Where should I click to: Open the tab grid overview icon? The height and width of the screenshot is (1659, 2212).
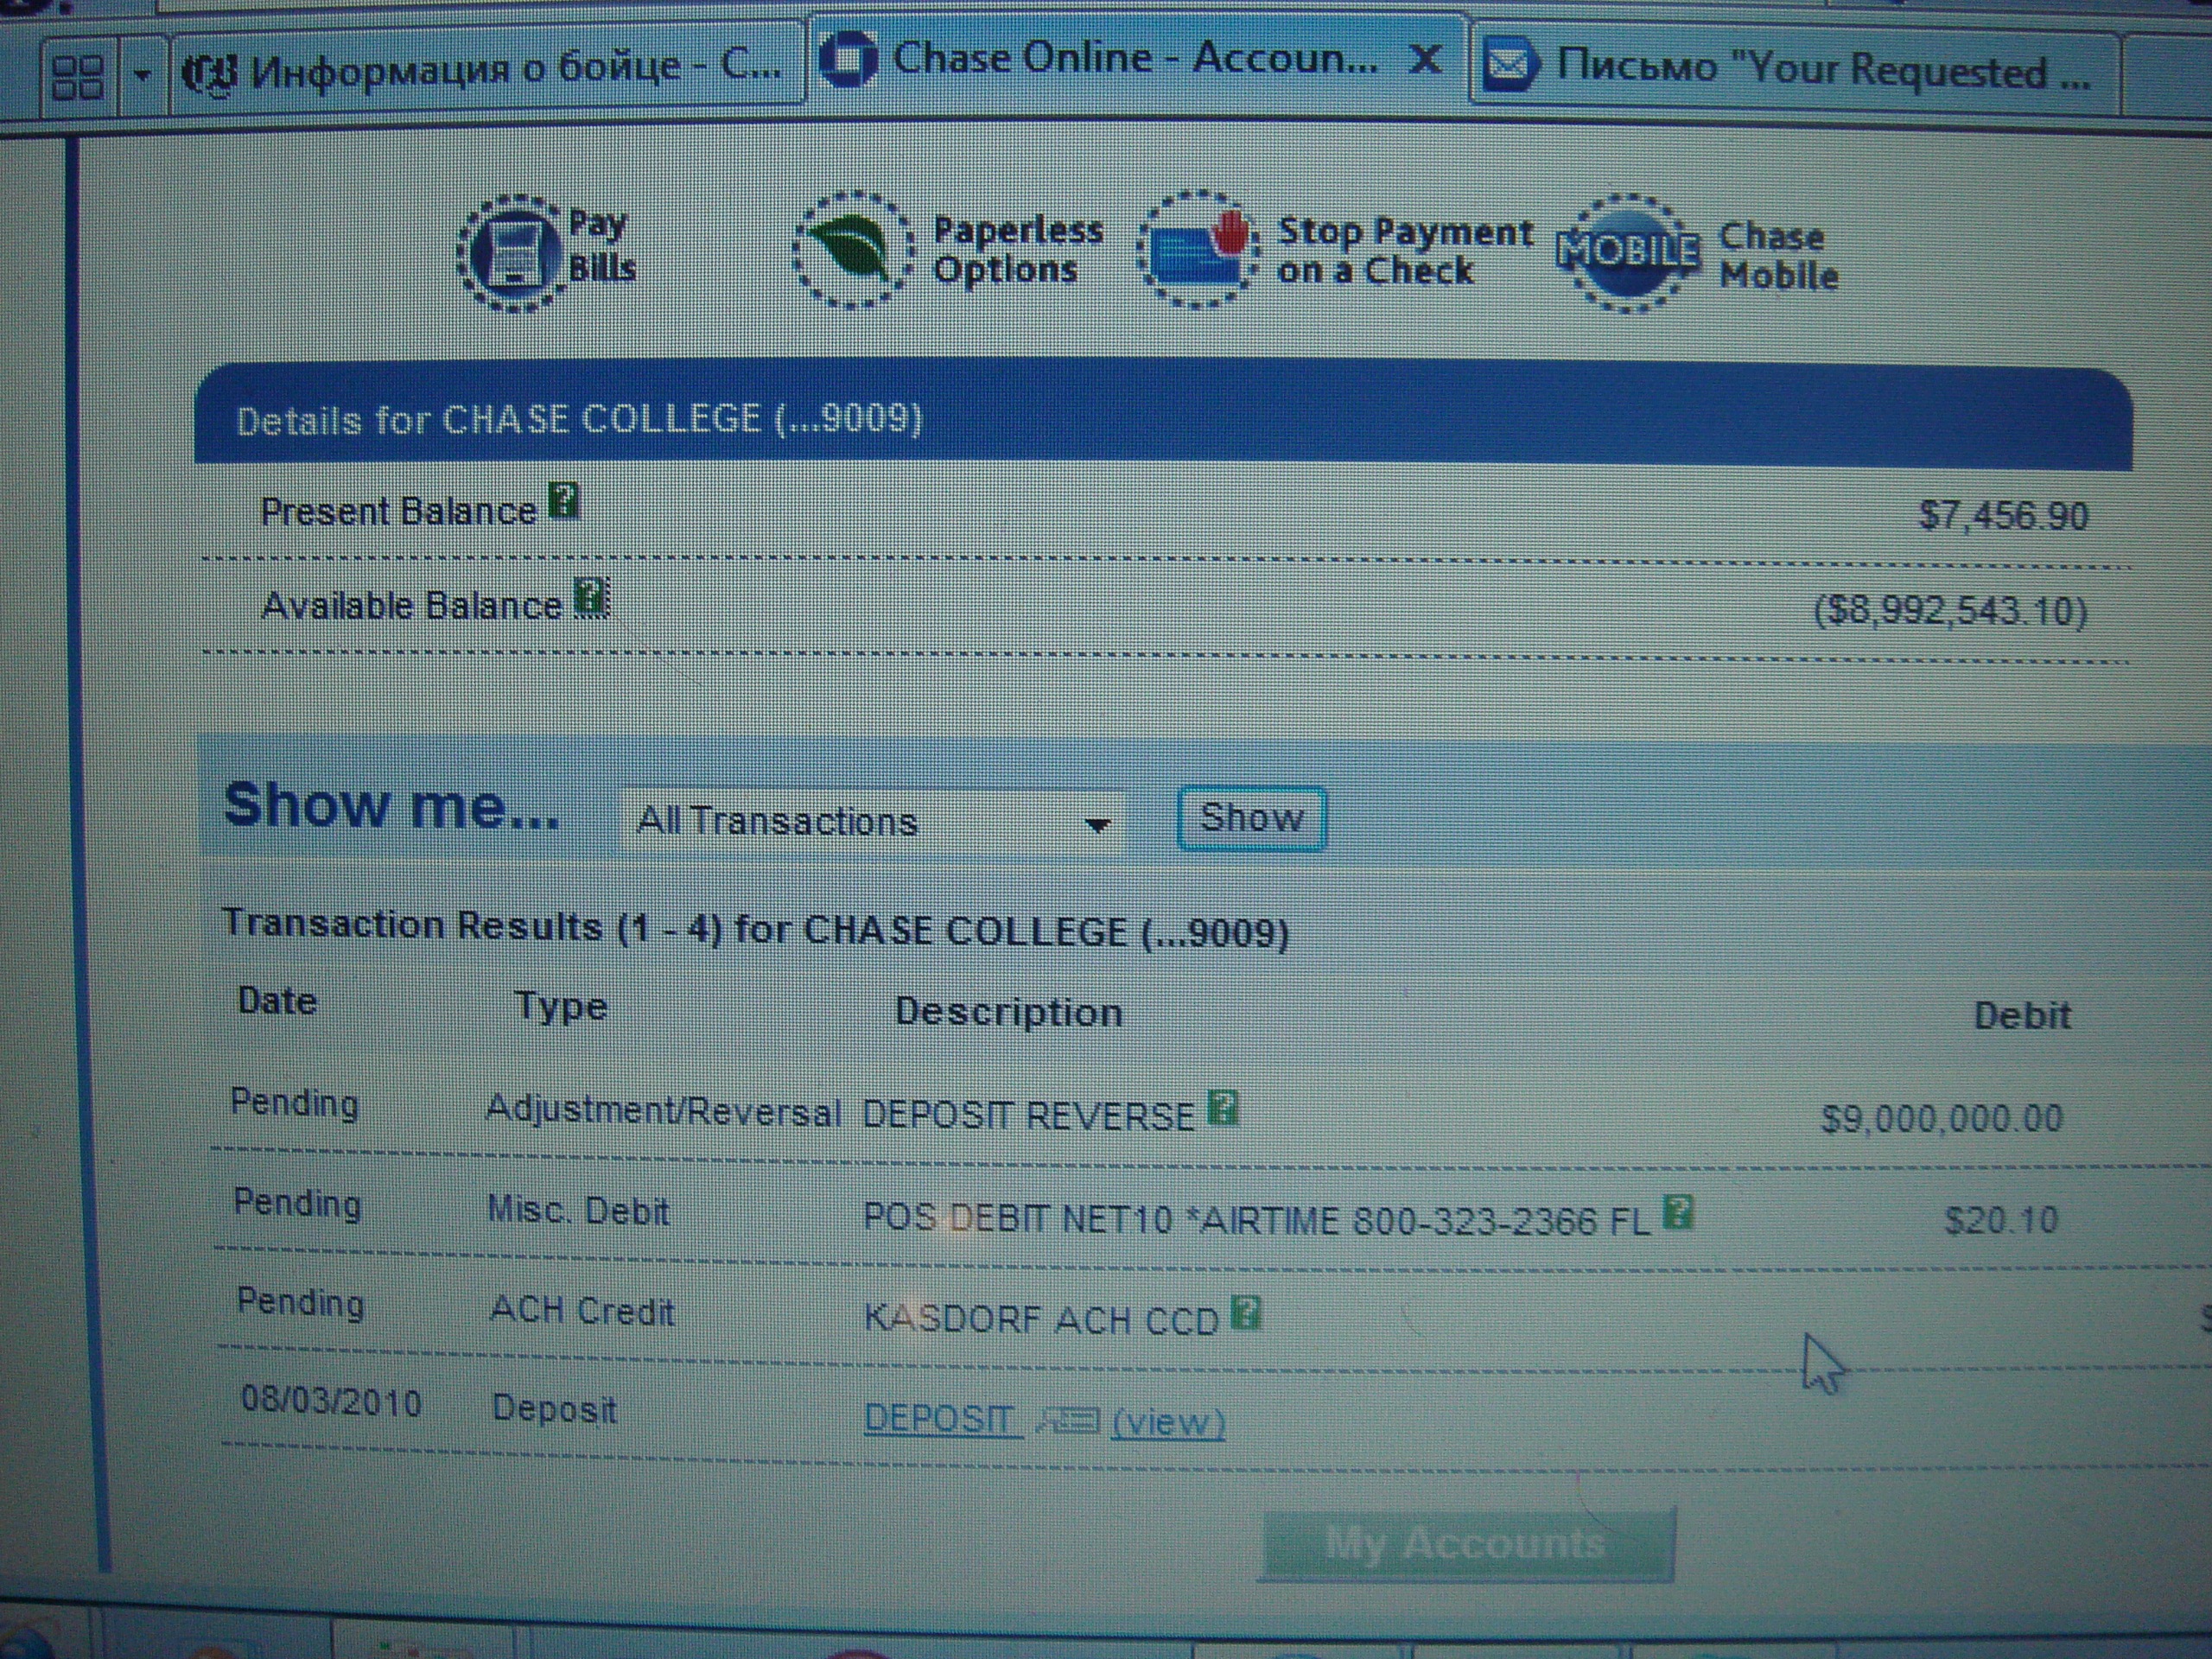77,76
